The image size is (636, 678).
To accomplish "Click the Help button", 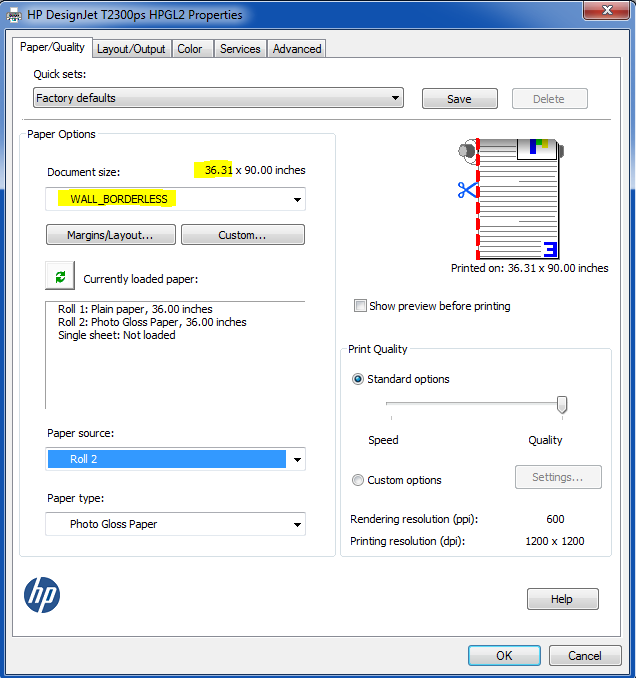I will pos(562,599).
